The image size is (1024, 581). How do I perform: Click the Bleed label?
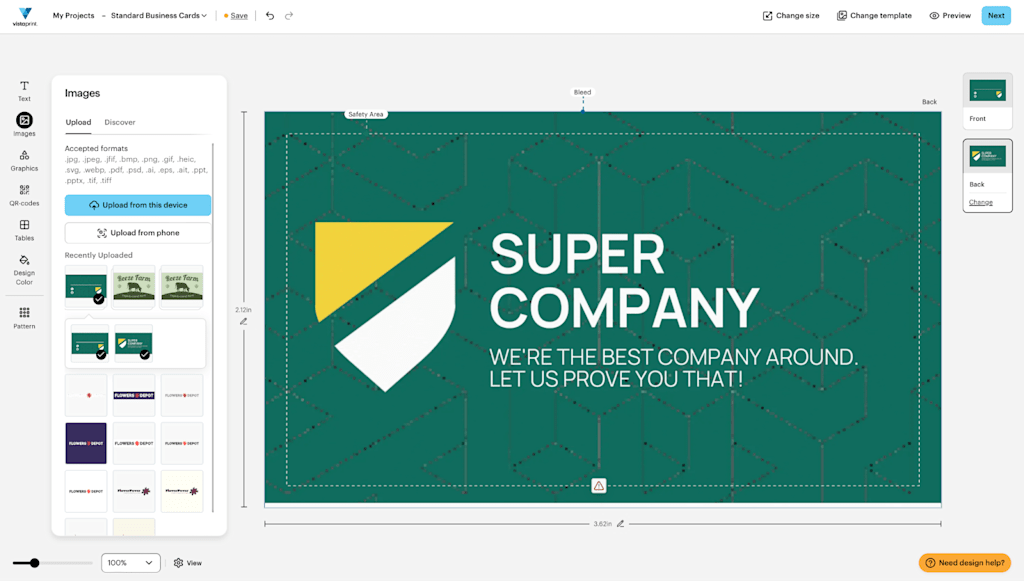(x=583, y=92)
